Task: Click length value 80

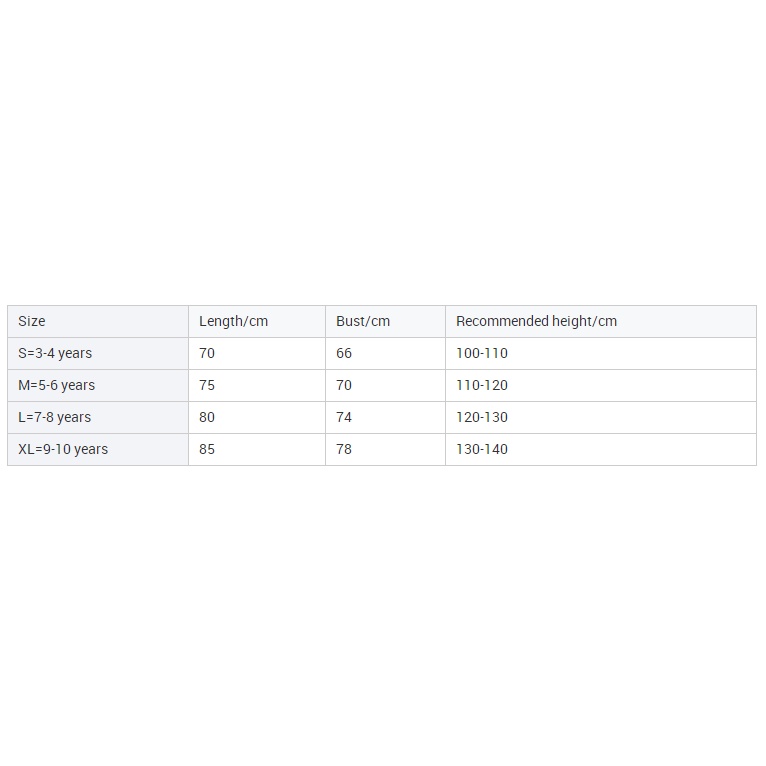Action: click(x=207, y=417)
